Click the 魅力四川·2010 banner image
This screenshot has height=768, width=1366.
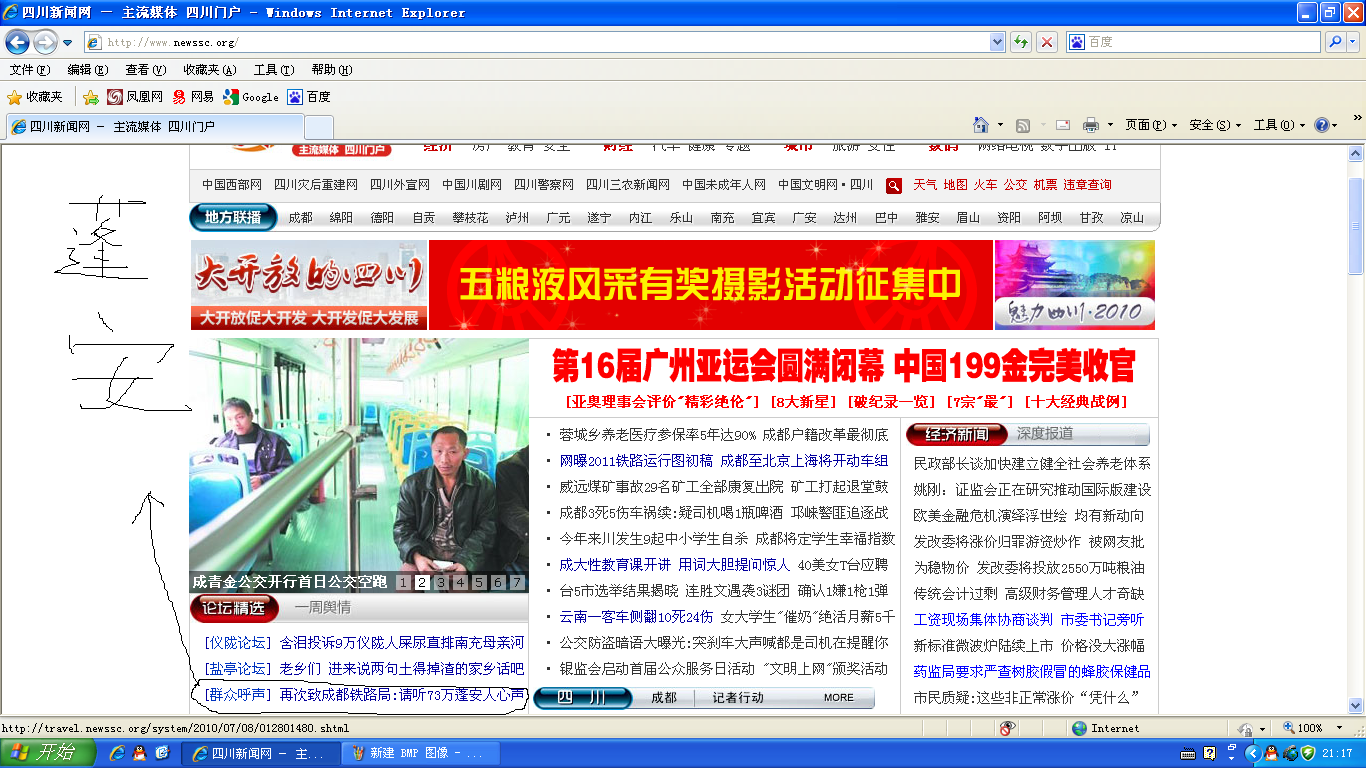point(1075,285)
